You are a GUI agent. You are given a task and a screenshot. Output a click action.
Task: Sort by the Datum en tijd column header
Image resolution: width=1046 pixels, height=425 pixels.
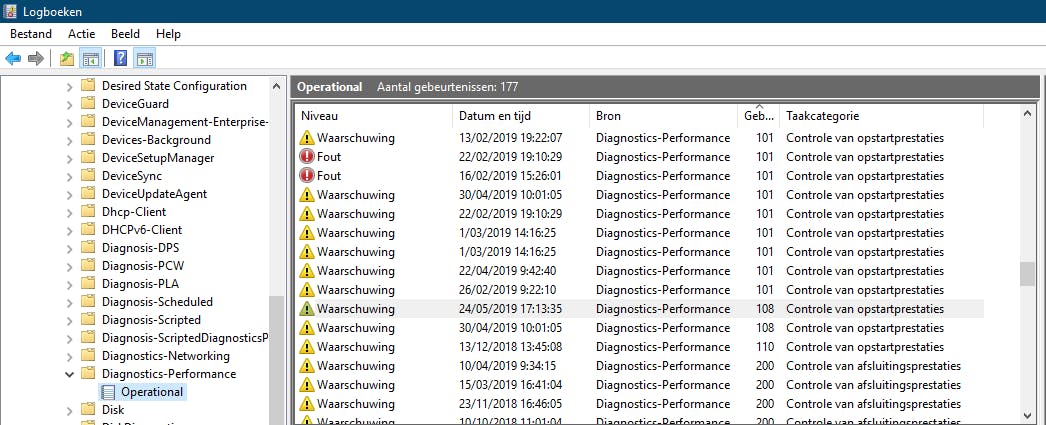pyautogui.click(x=494, y=116)
